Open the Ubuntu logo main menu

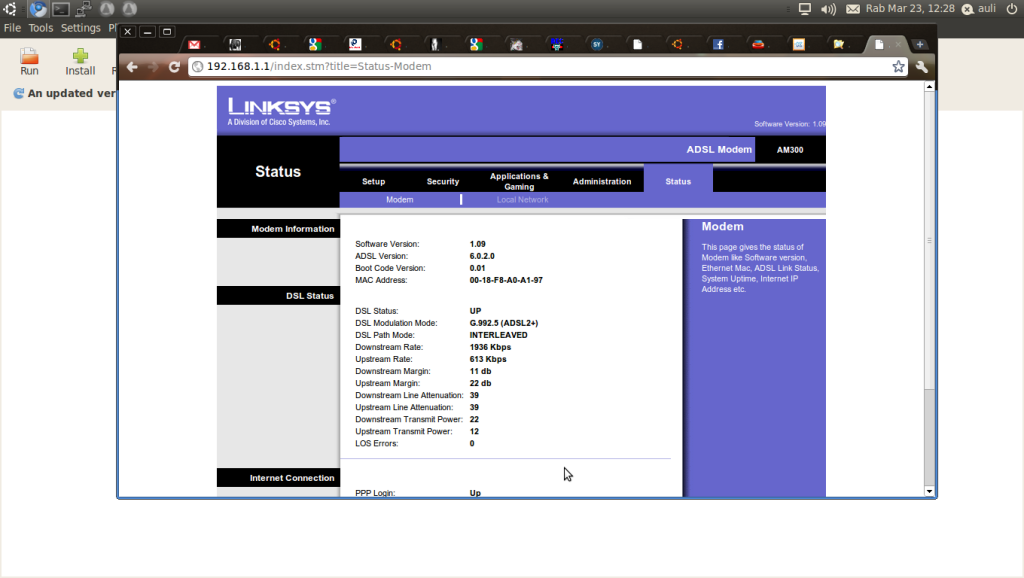(10, 8)
